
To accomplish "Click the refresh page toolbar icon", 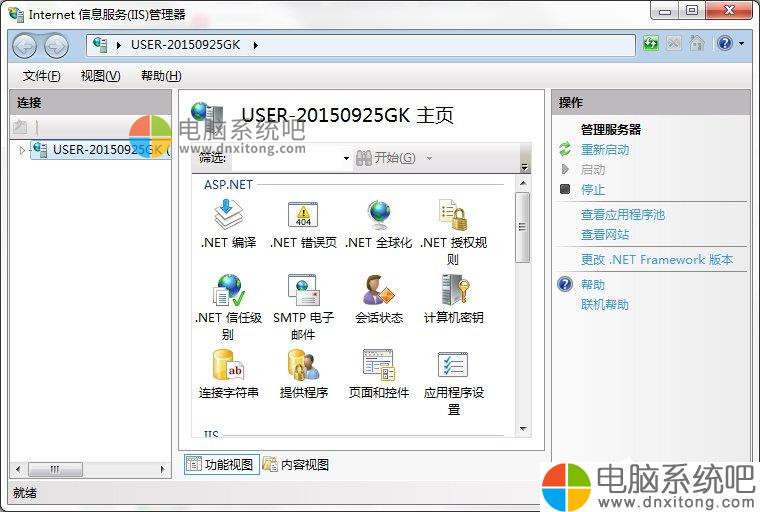I will click(x=650, y=44).
